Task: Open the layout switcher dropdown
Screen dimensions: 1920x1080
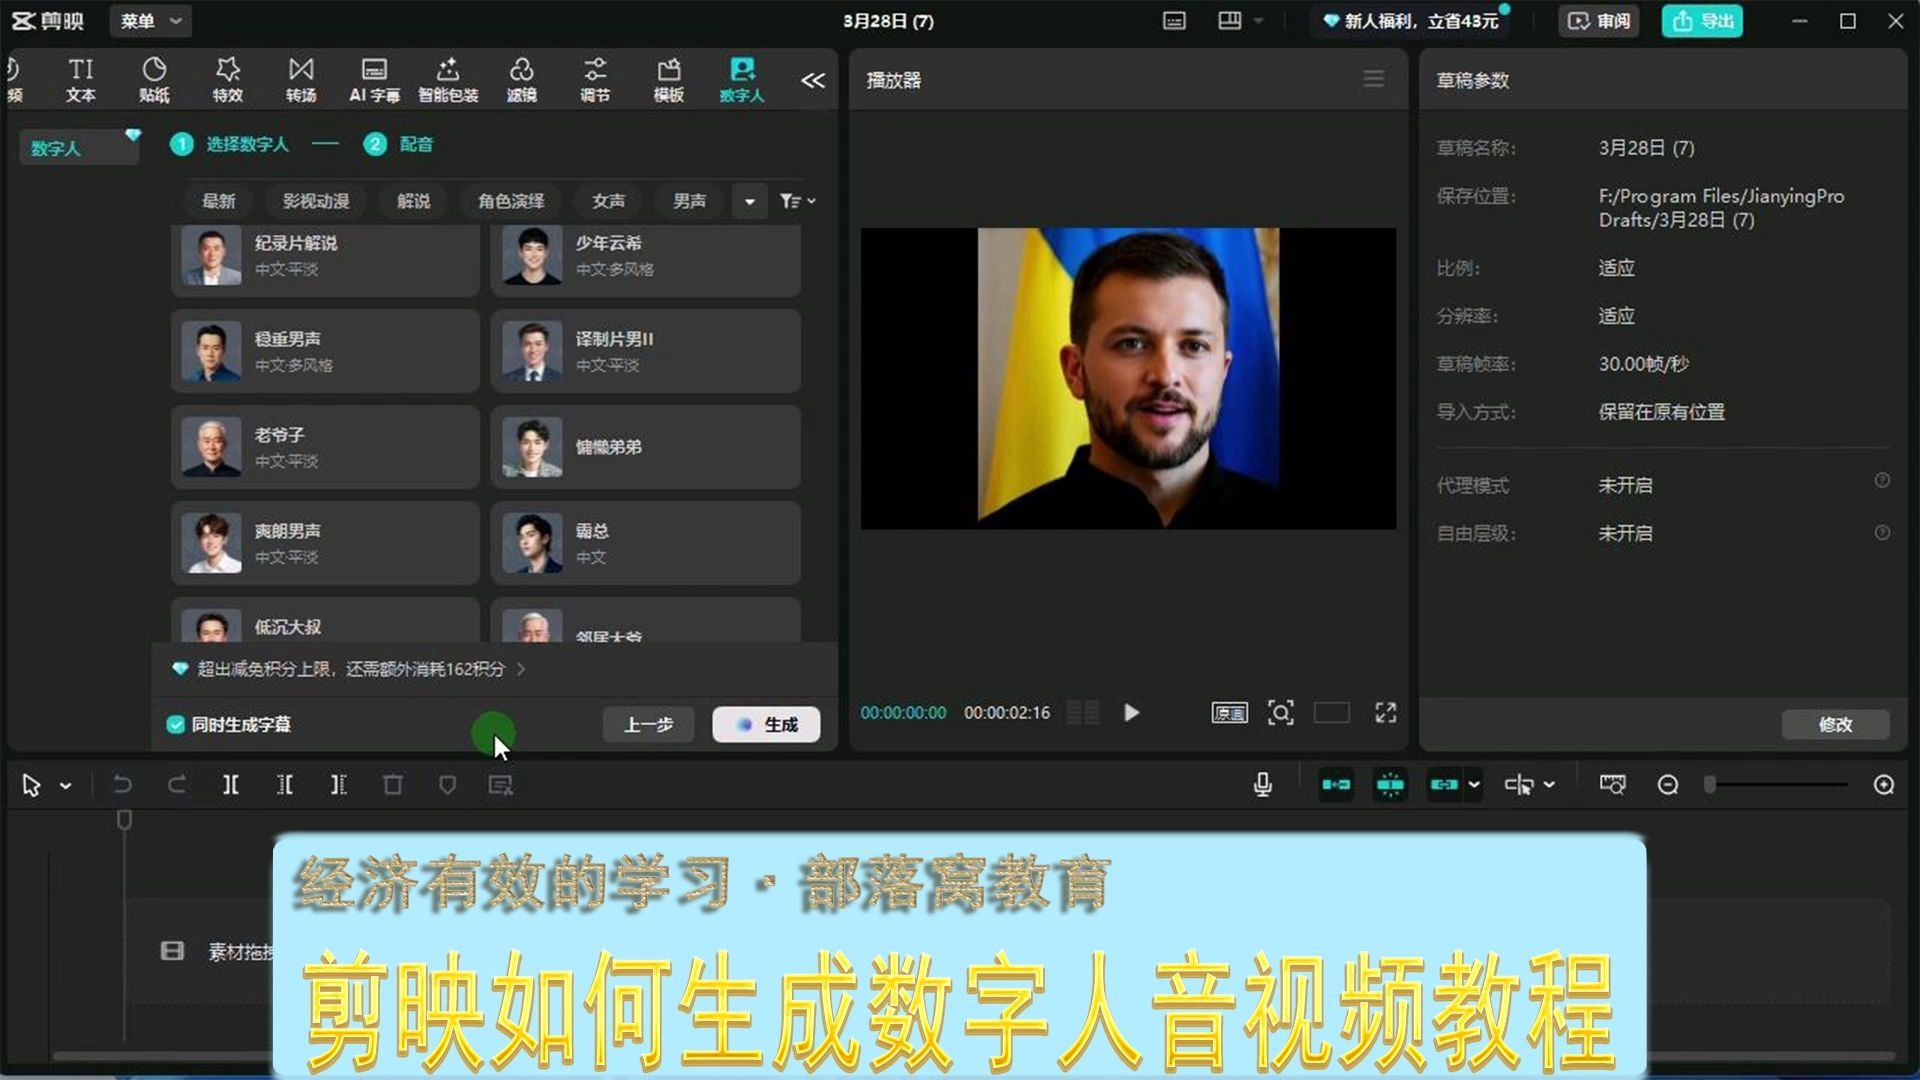Action: pos(1240,21)
